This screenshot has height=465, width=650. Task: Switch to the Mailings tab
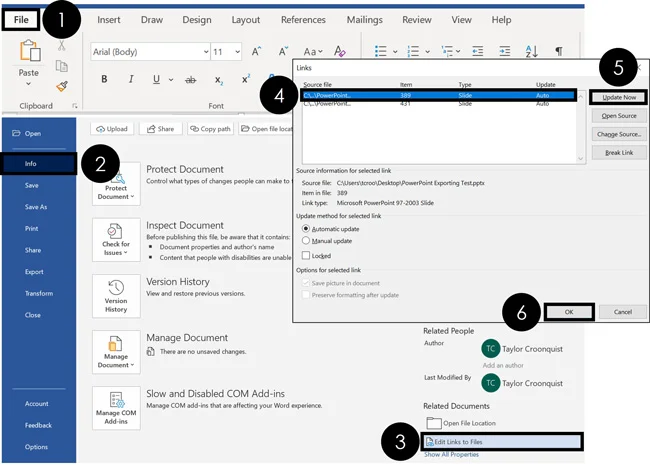pos(364,19)
